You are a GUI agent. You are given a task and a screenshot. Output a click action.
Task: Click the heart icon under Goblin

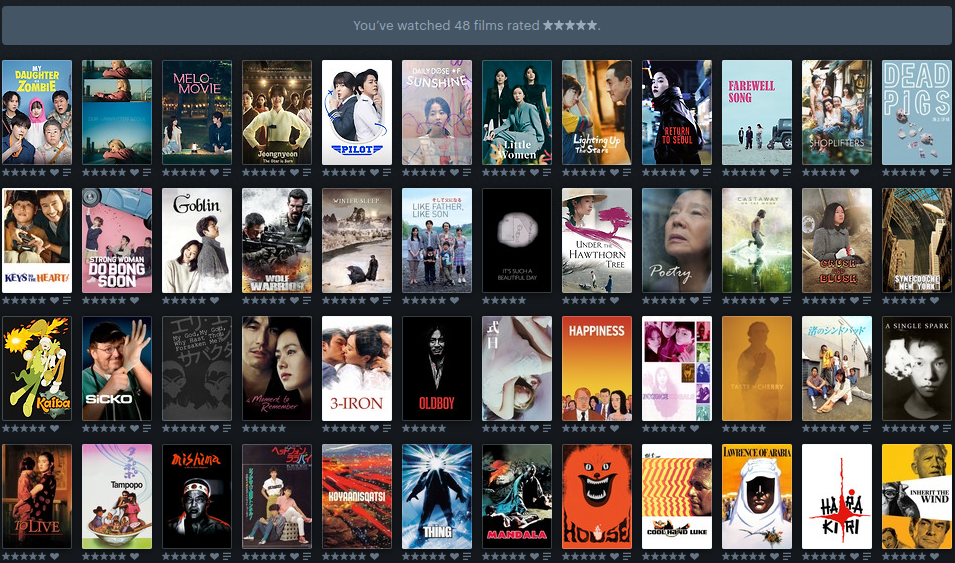coord(214,300)
